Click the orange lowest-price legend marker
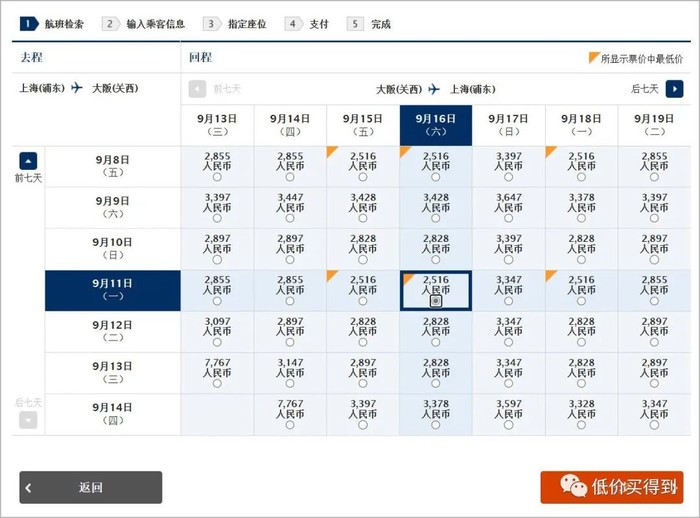Viewport: 700px width, 518px height. click(x=593, y=58)
